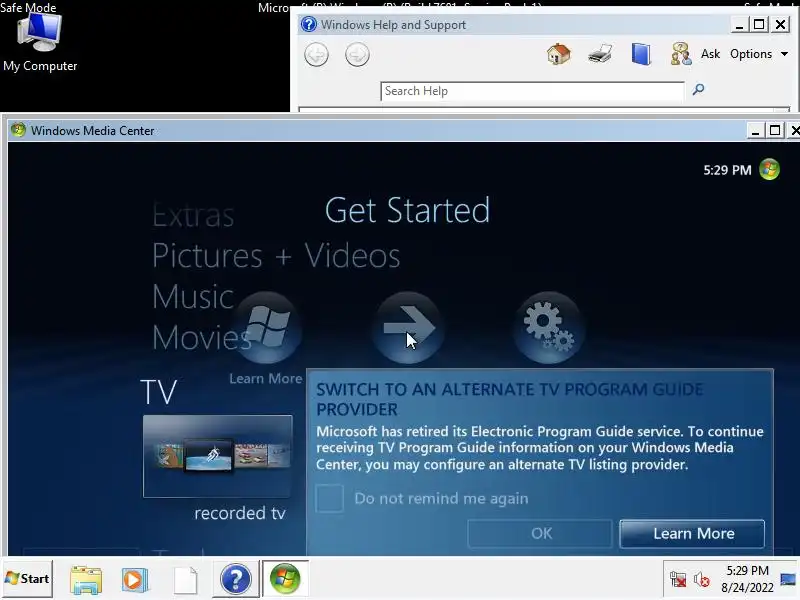Click the Get Started heading
This screenshot has height=600, width=800.
[407, 210]
